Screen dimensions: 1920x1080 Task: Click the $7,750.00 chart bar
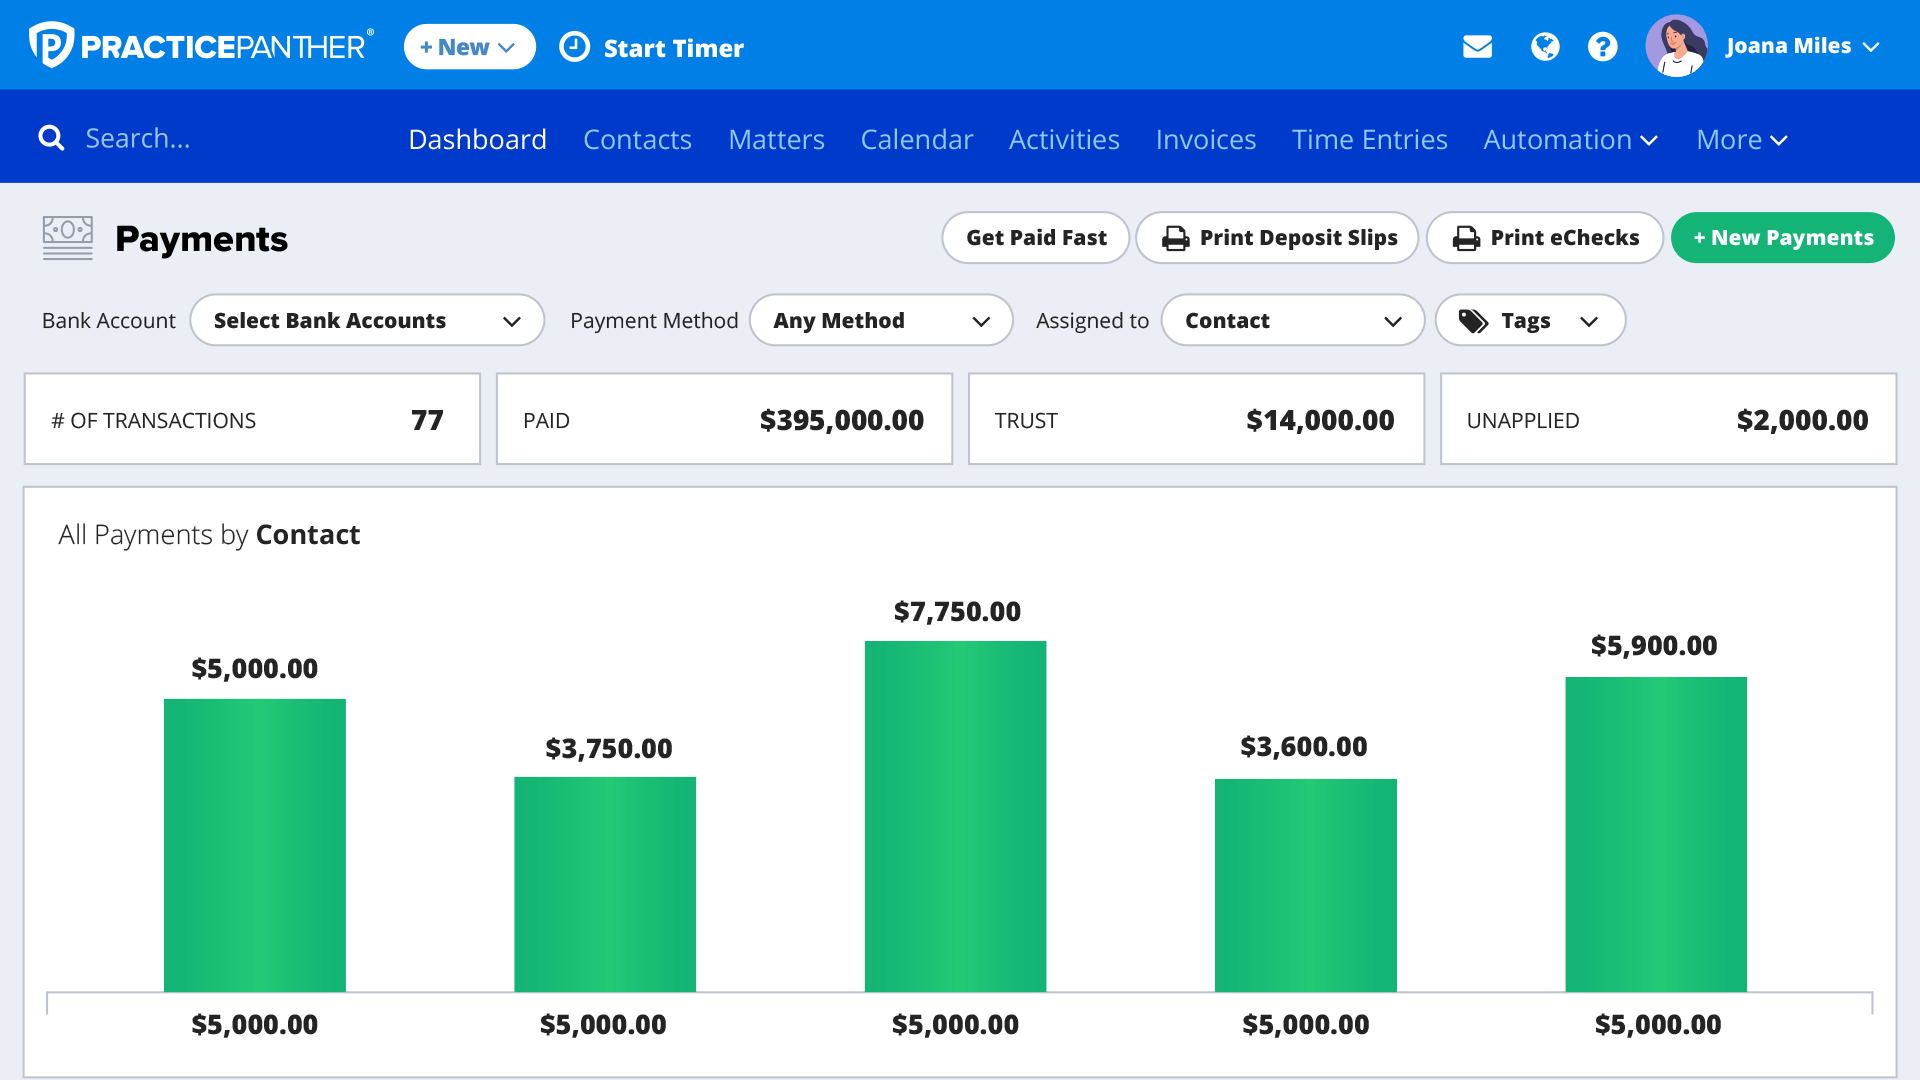(x=955, y=815)
